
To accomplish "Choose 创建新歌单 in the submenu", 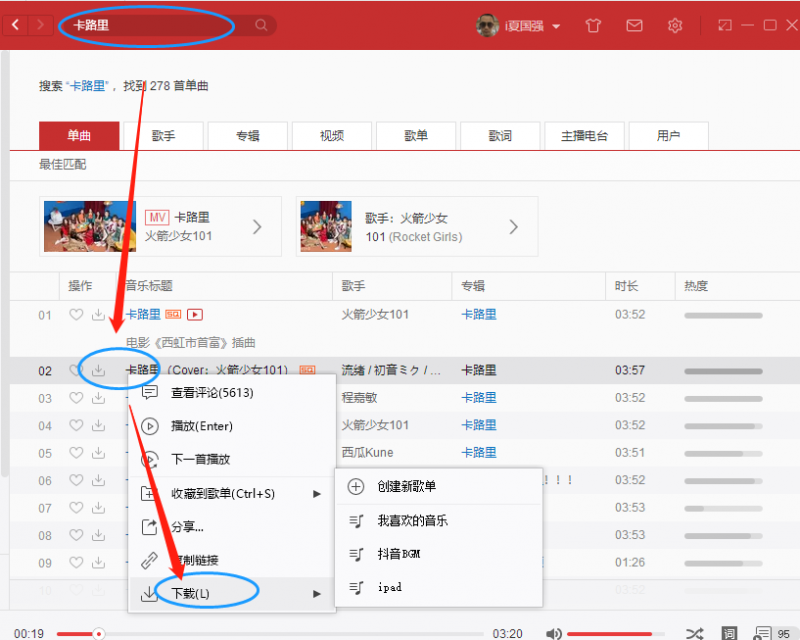I will 439,486.
